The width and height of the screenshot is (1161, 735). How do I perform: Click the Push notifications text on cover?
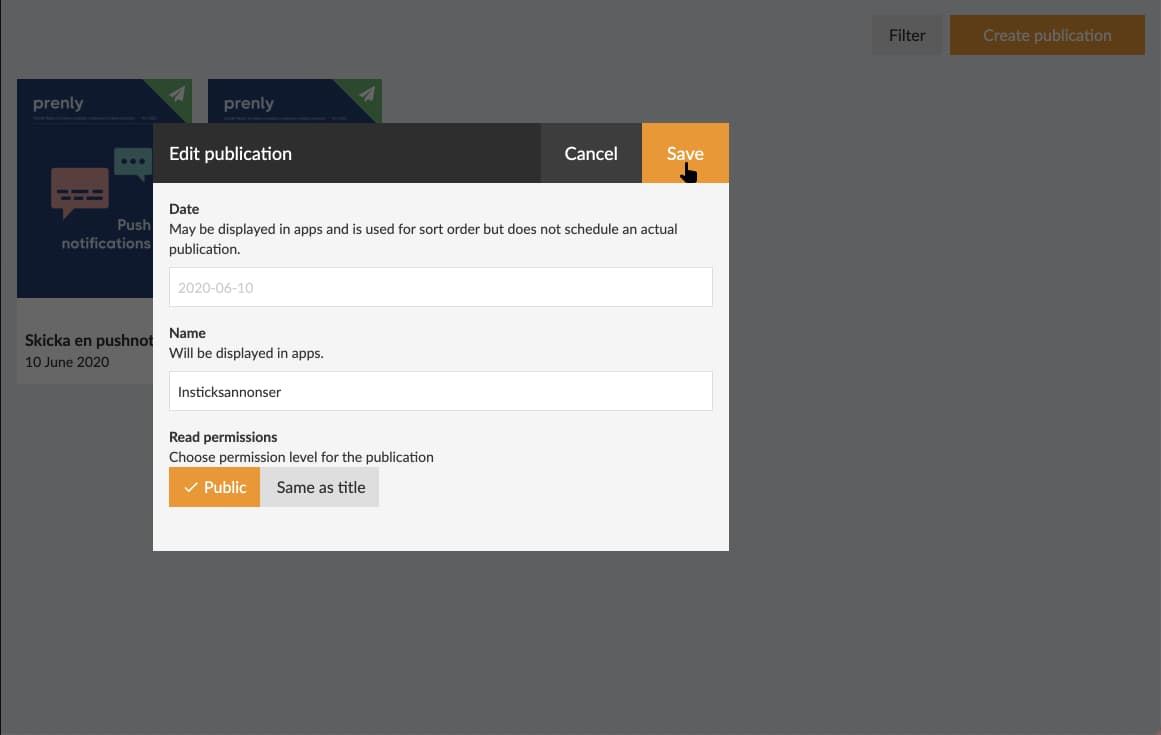(106, 234)
